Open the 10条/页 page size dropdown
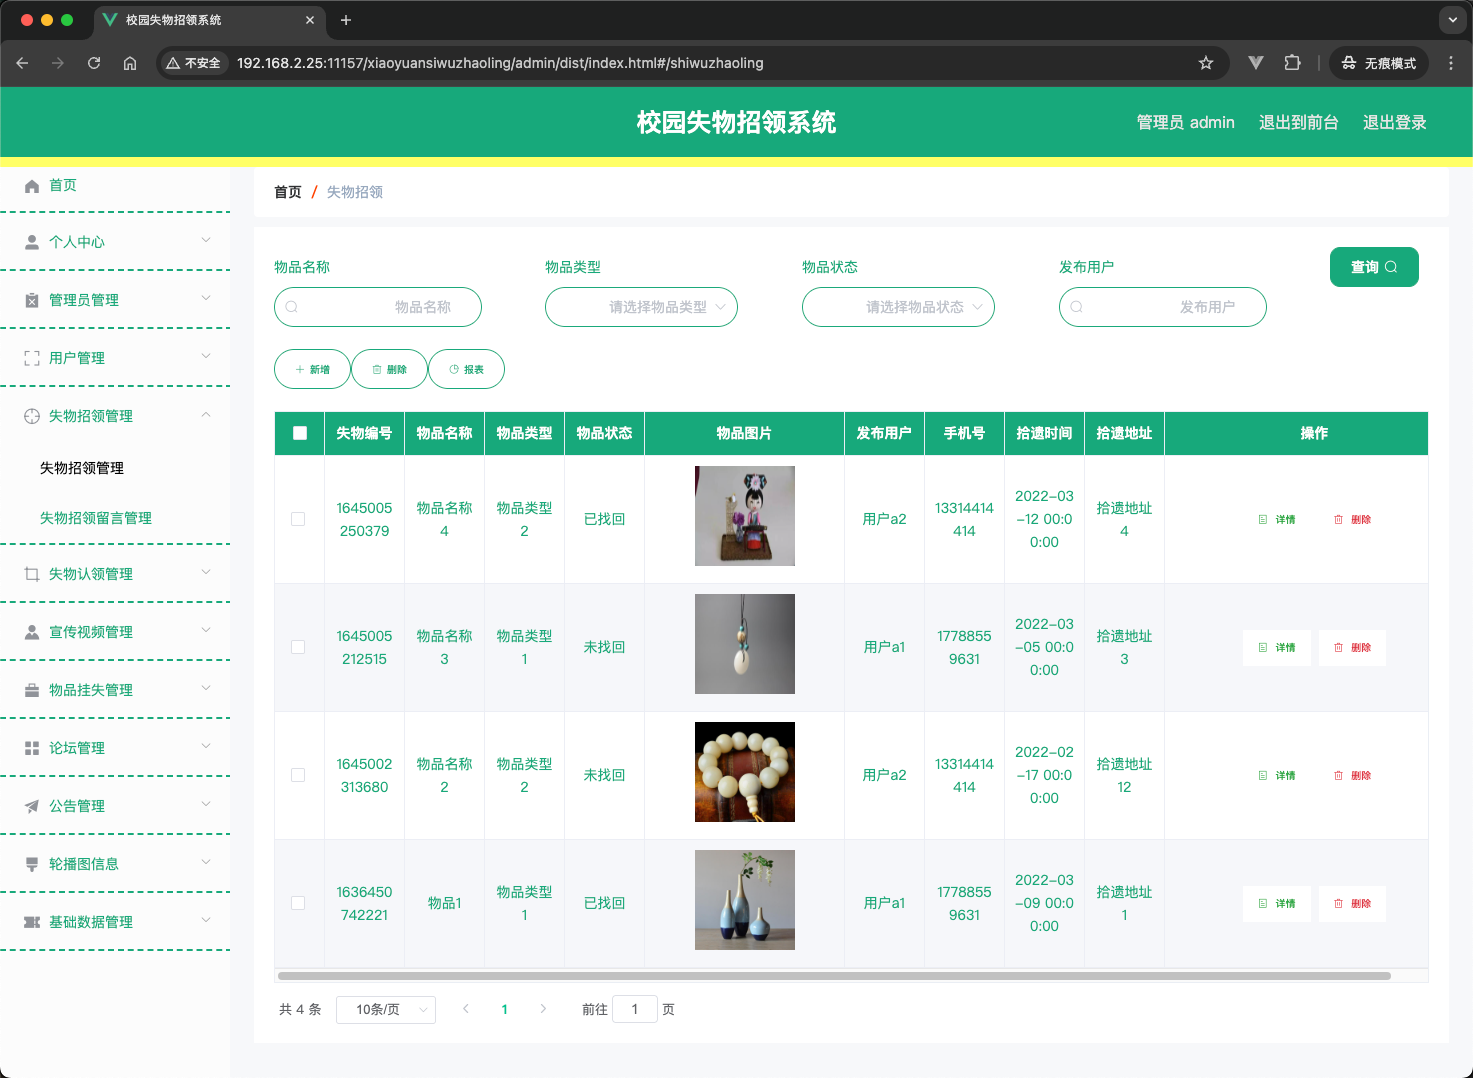This screenshot has height=1078, width=1473. pyautogui.click(x=386, y=1009)
